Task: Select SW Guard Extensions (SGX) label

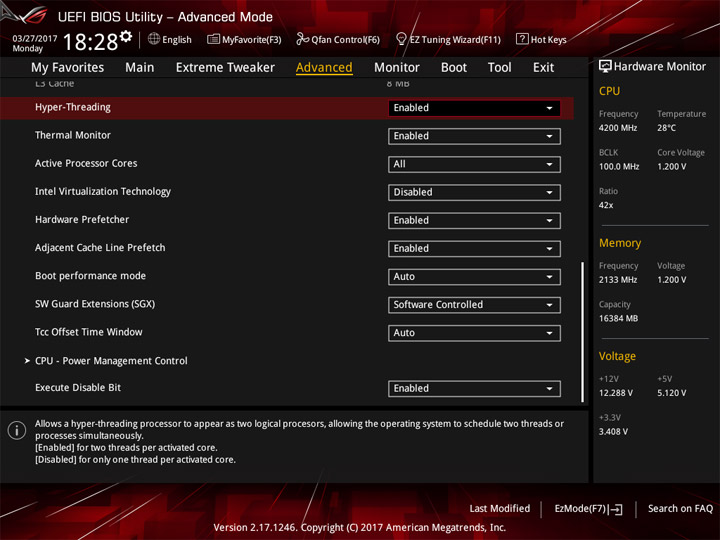Action: [95, 304]
